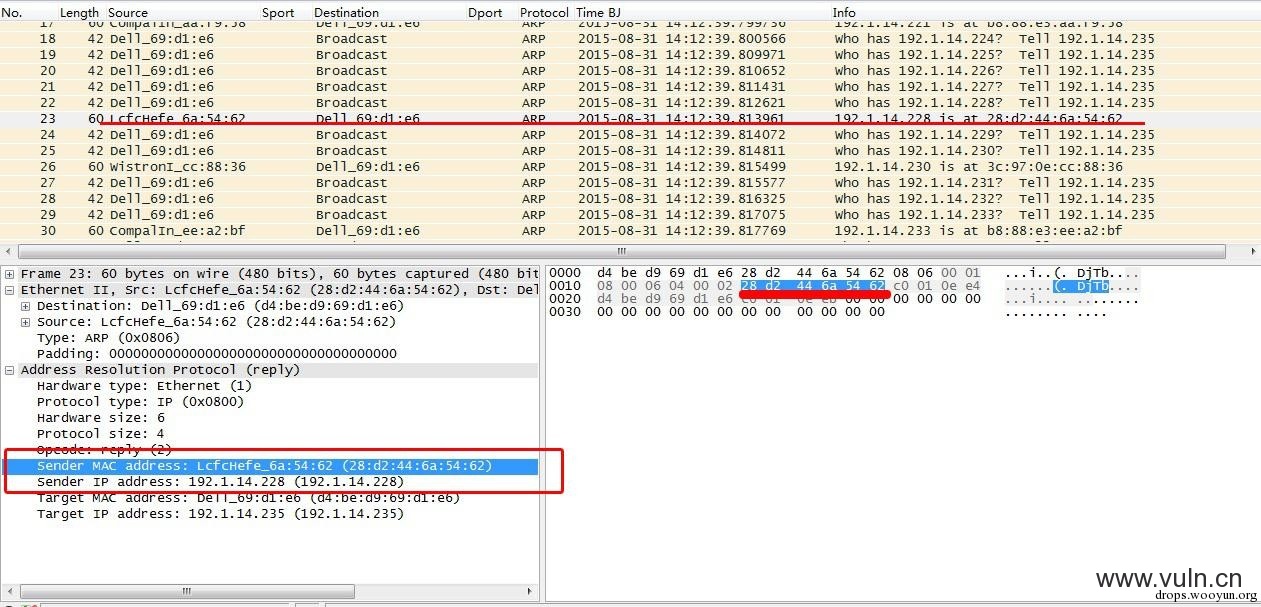Sort by the Length column header
1261x607 pixels.
pos(79,13)
